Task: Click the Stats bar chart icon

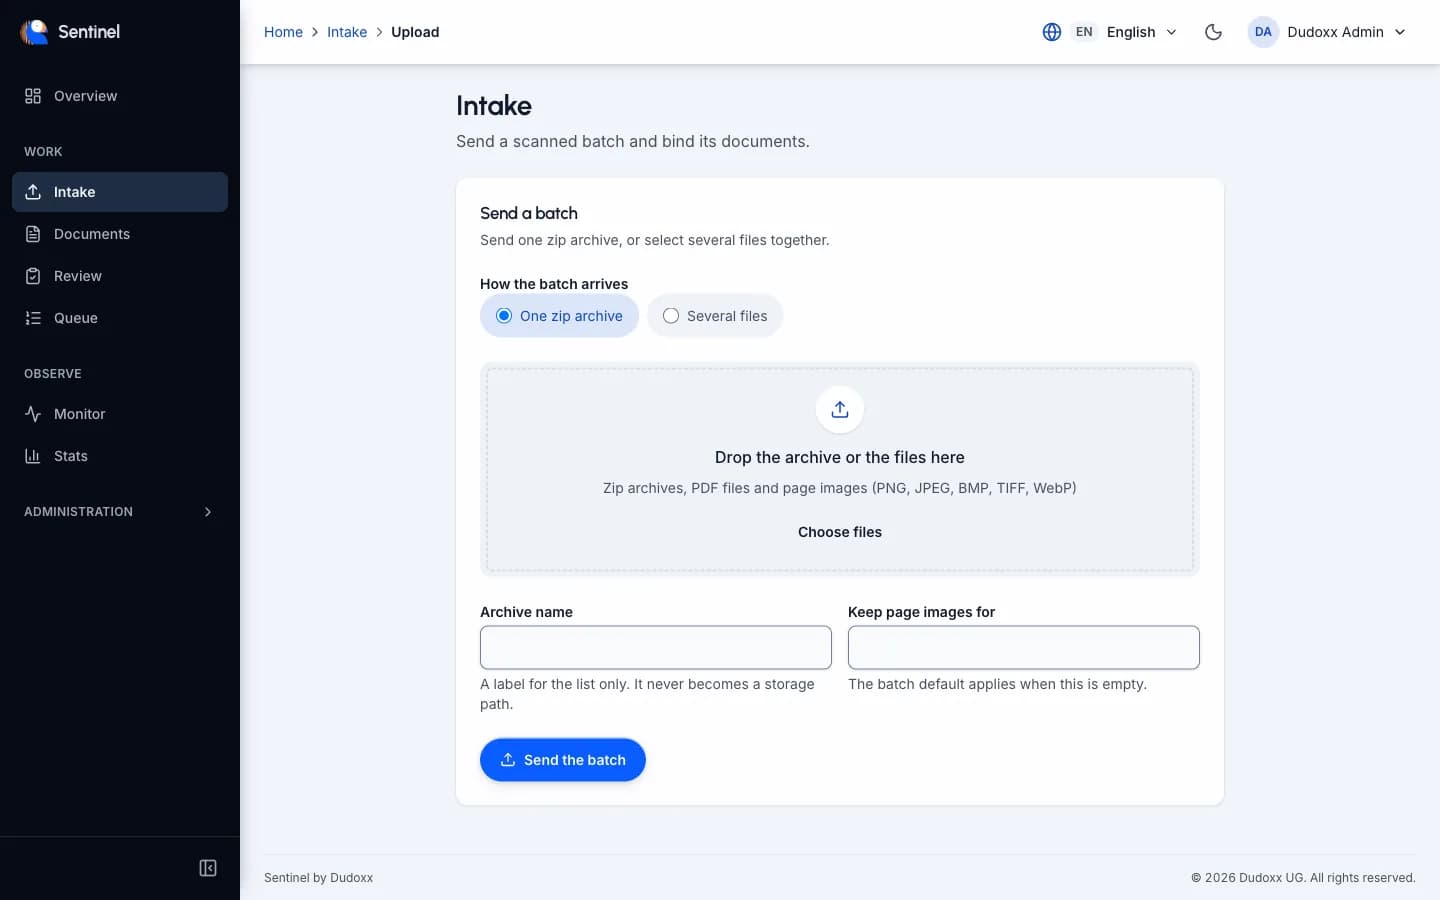Action: click(x=33, y=456)
